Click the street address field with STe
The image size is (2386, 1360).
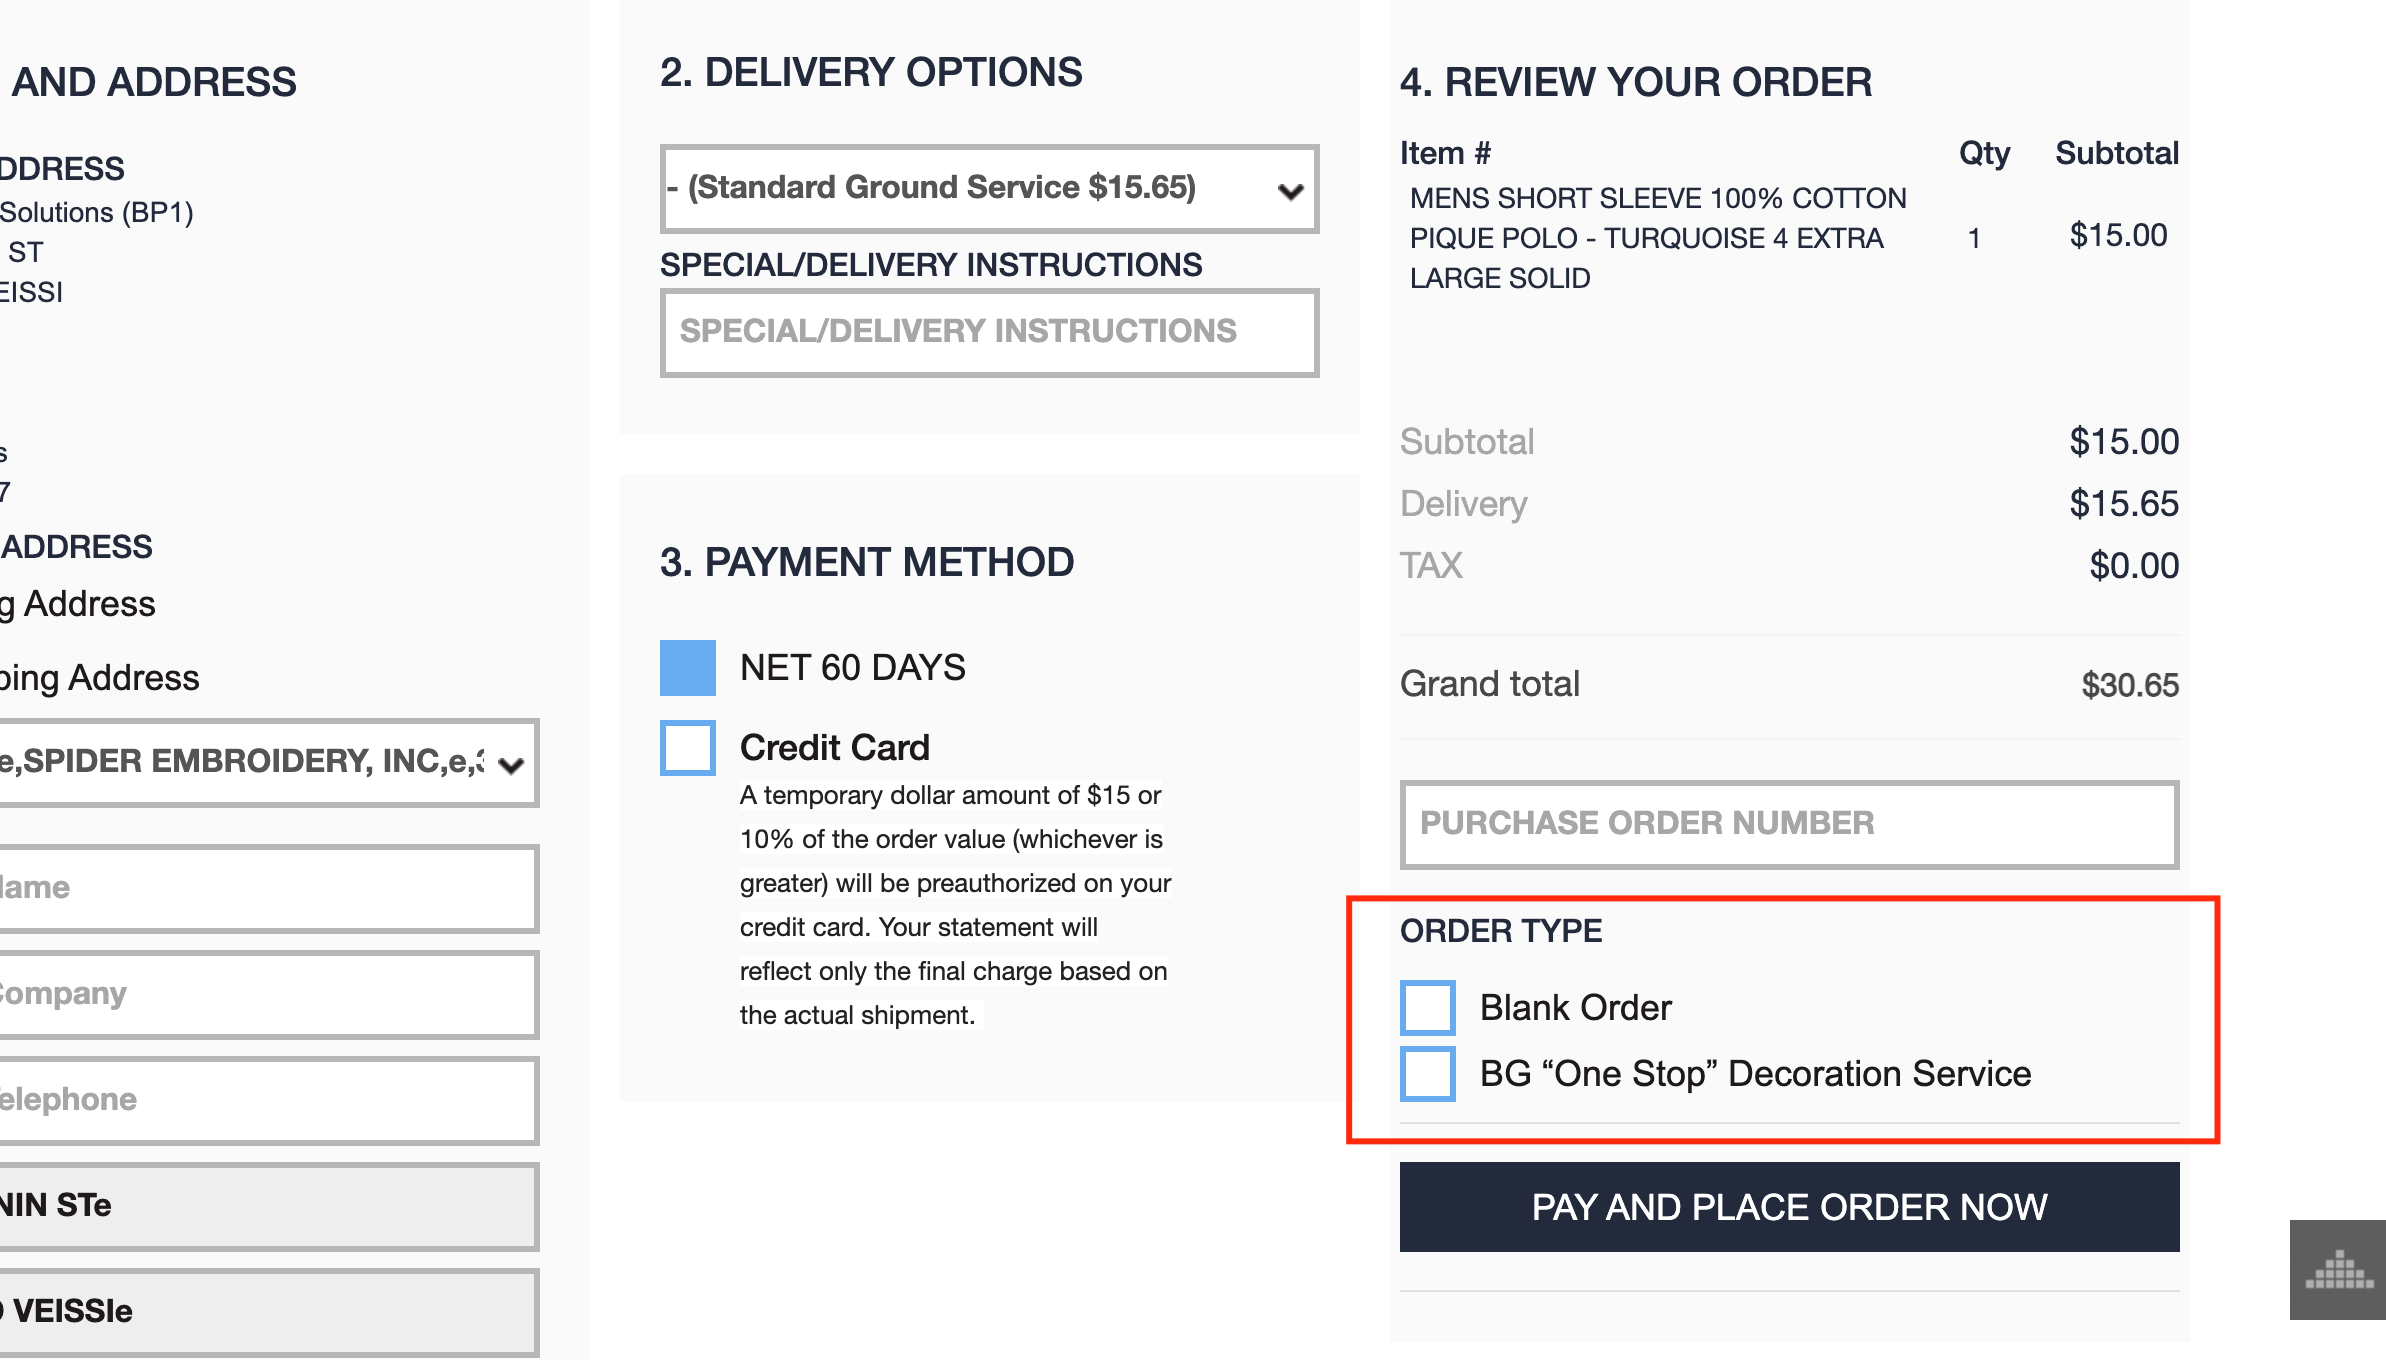pyautogui.click(x=268, y=1206)
